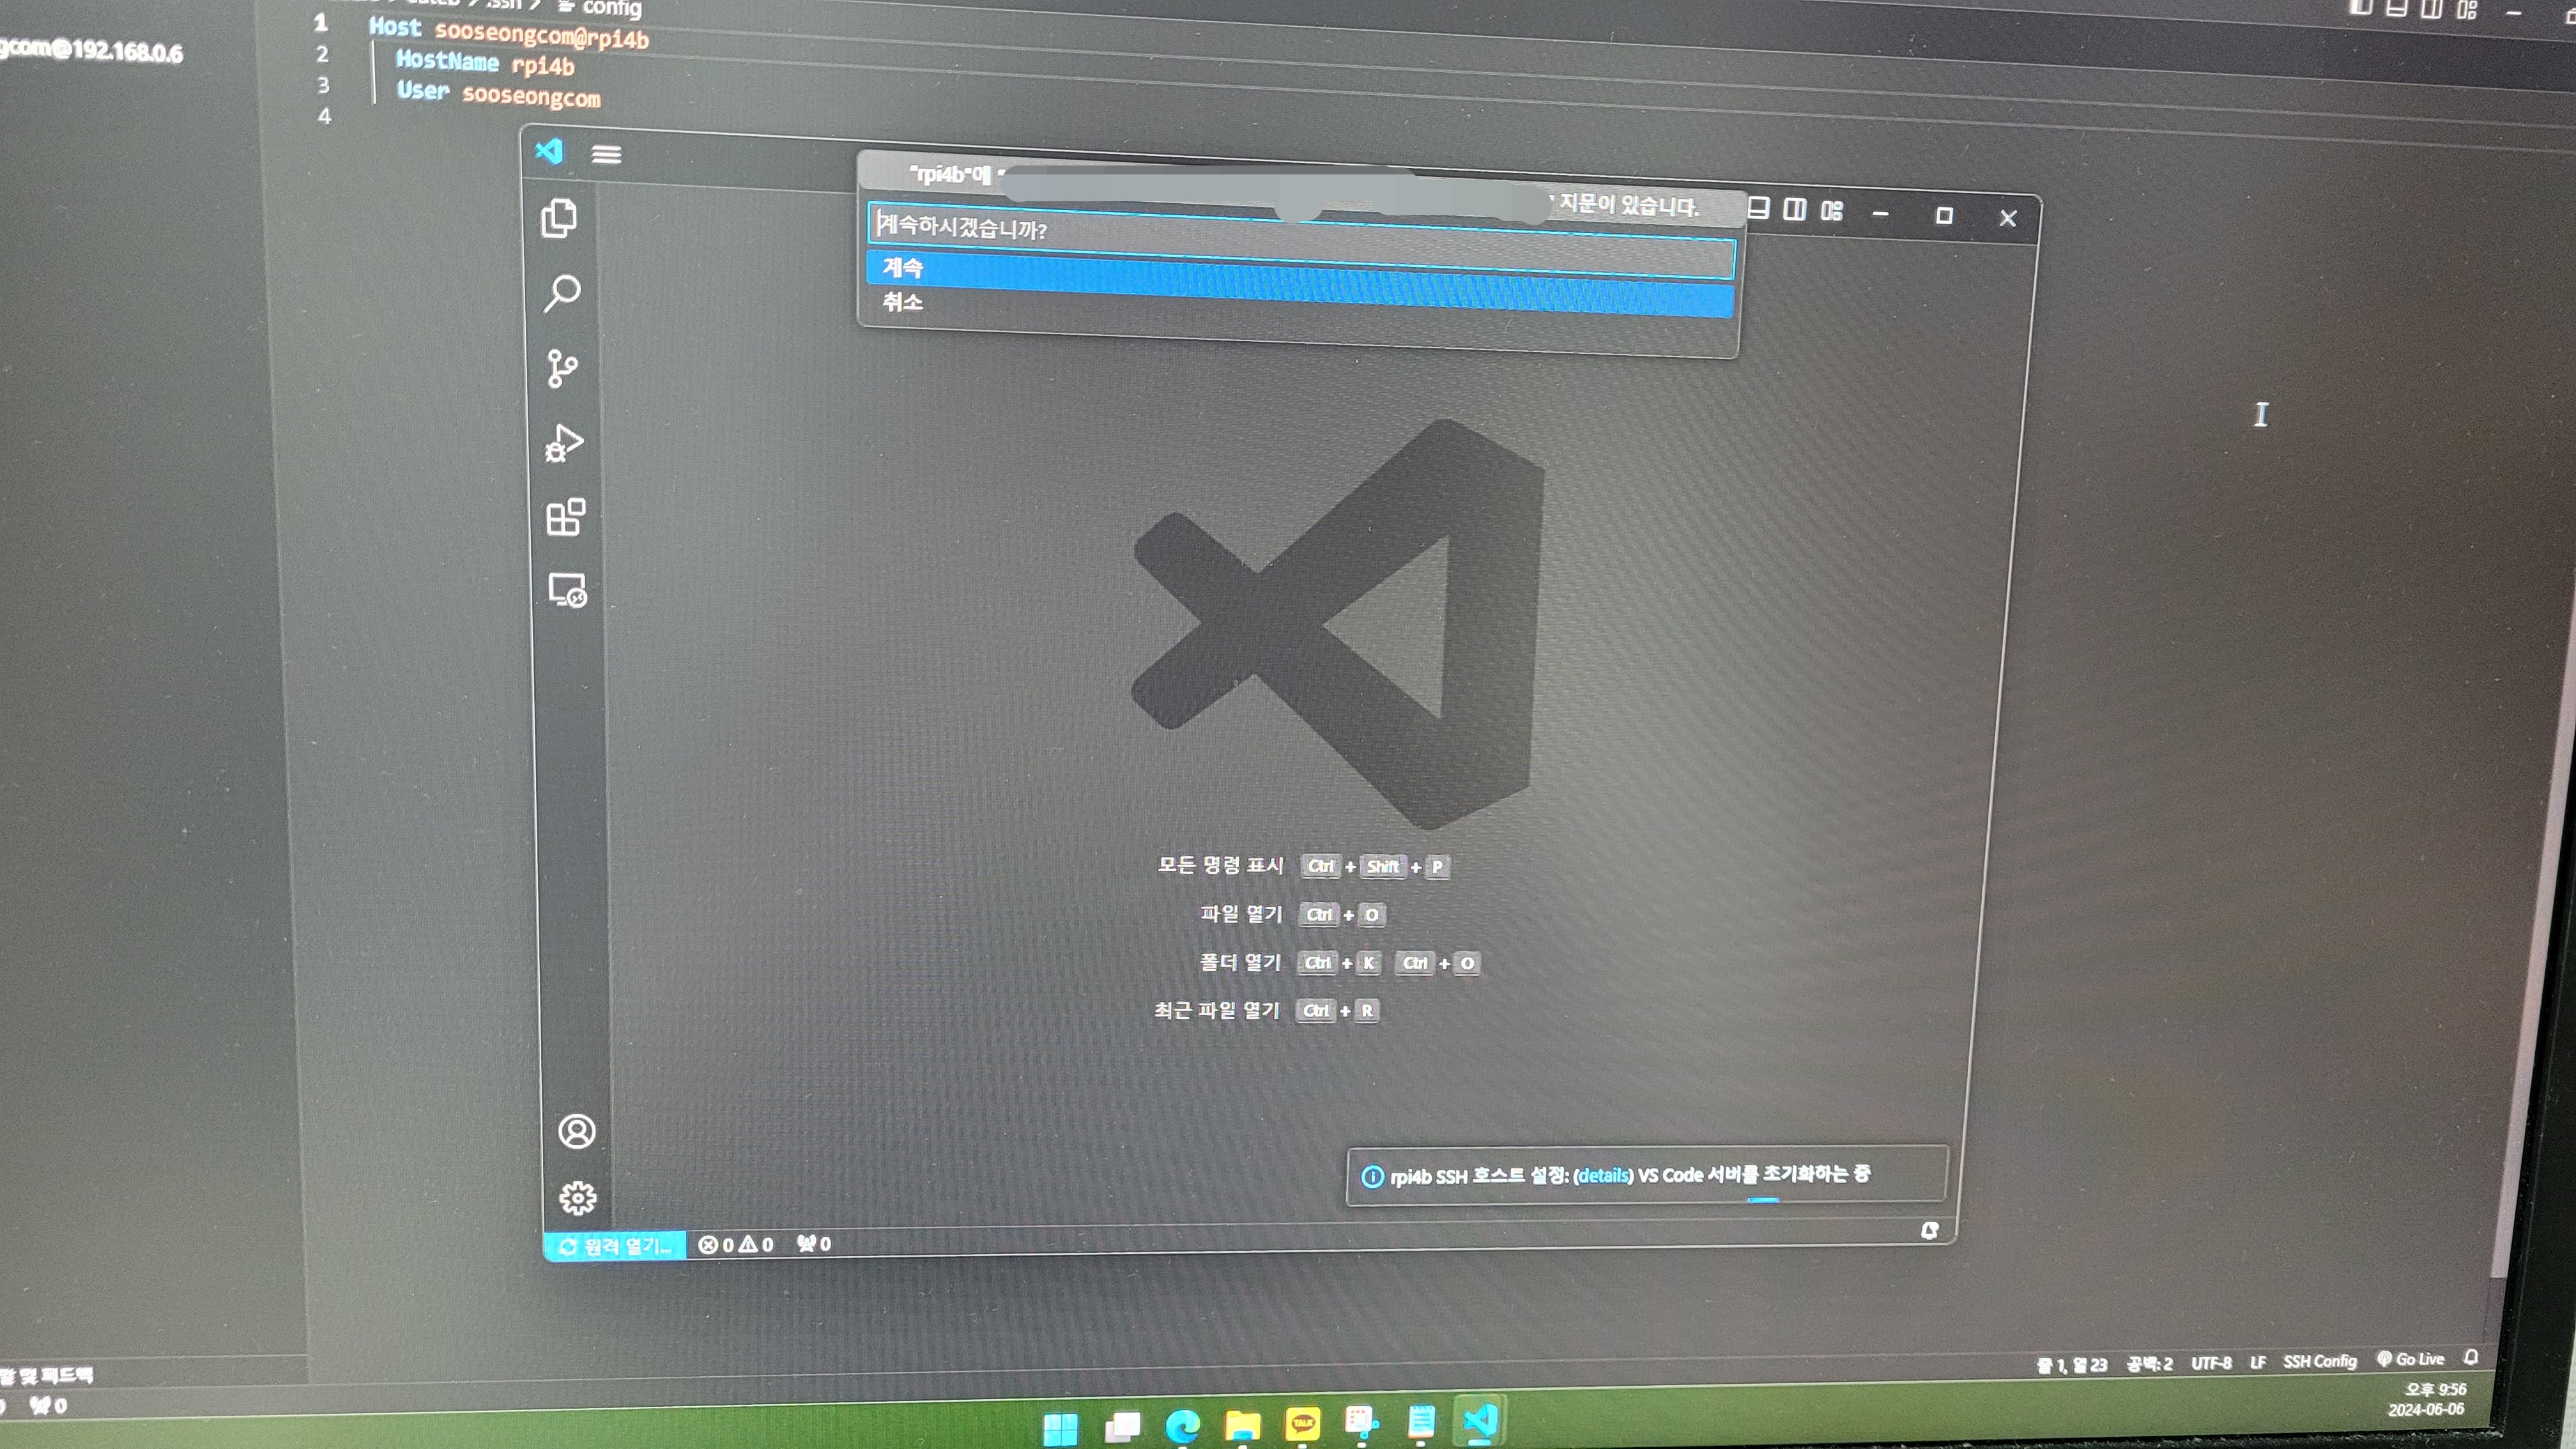This screenshot has width=2576, height=1449.
Task: Minimize the front VS Code window
Action: coord(1880,213)
